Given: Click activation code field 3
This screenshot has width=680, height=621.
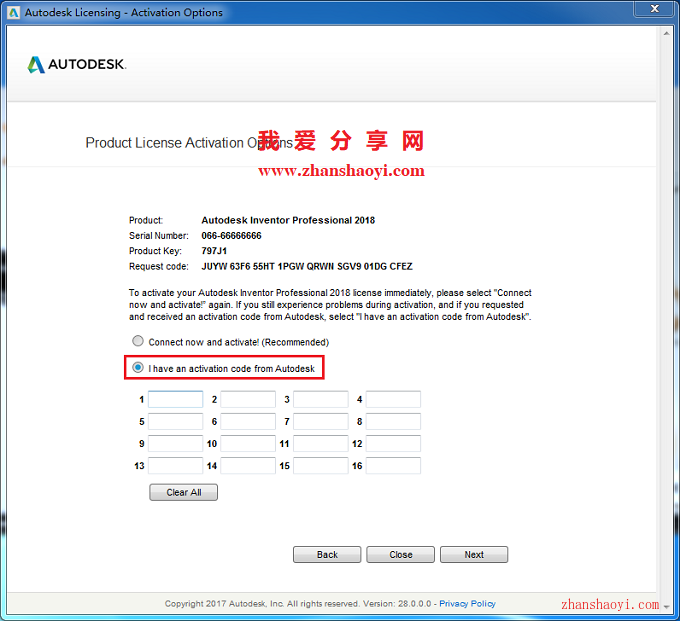Looking at the screenshot, I should (320, 399).
